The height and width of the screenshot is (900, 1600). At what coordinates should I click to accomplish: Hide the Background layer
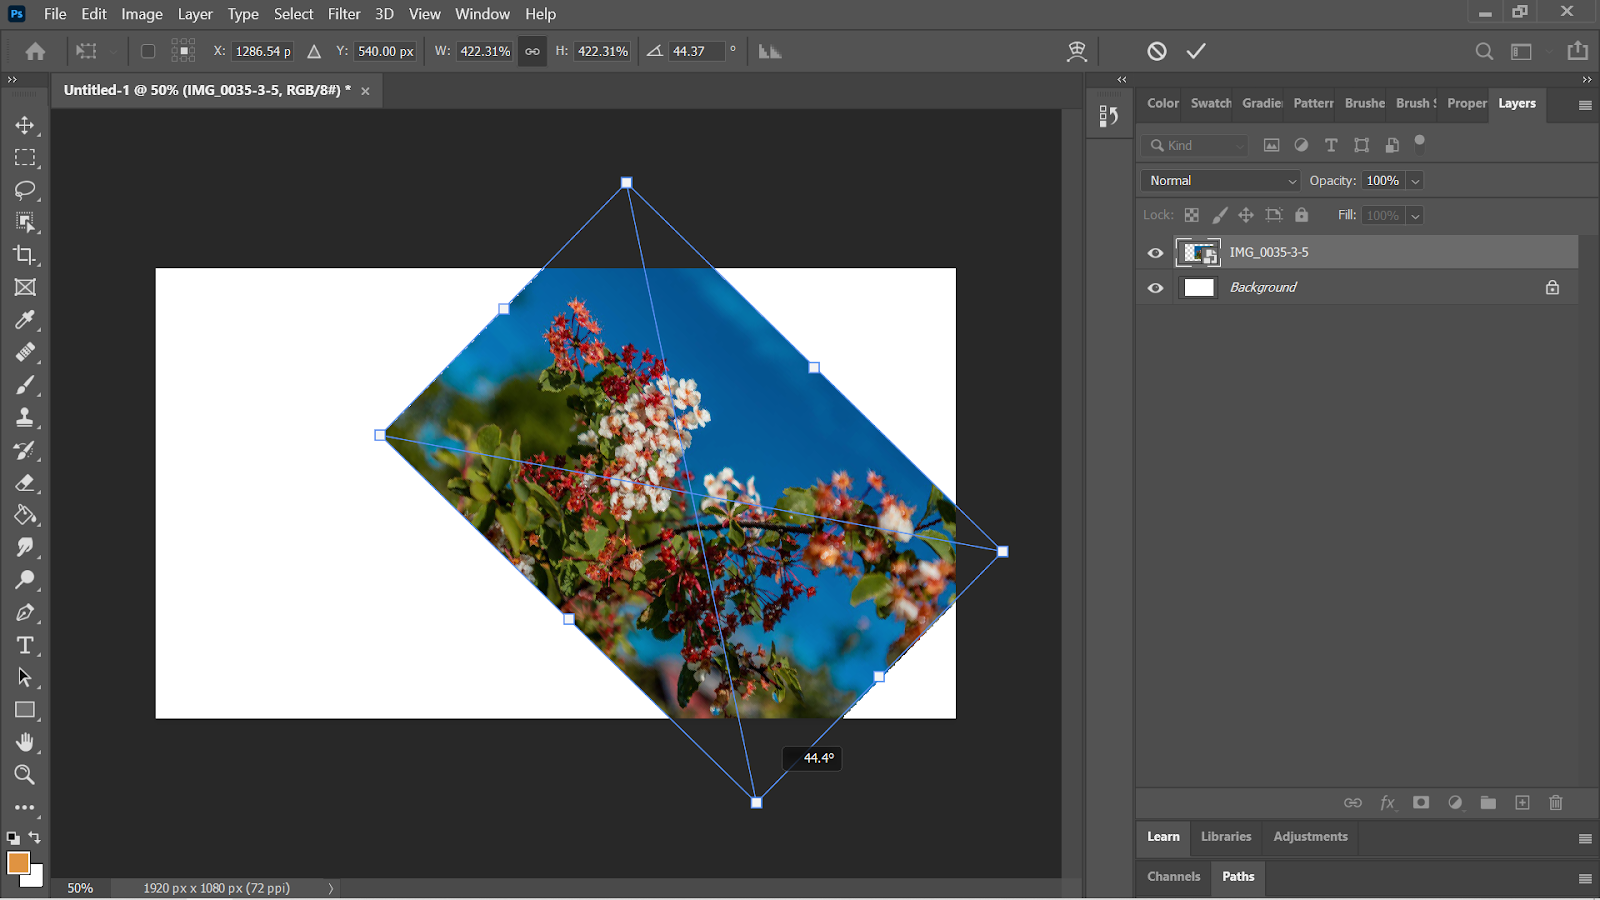pyautogui.click(x=1156, y=288)
